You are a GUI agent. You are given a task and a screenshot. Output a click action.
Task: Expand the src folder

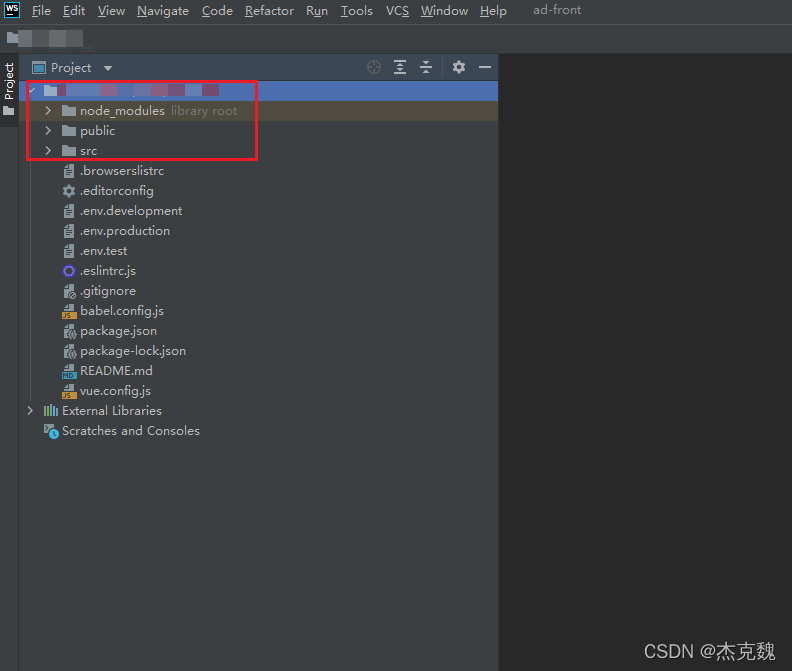click(48, 151)
